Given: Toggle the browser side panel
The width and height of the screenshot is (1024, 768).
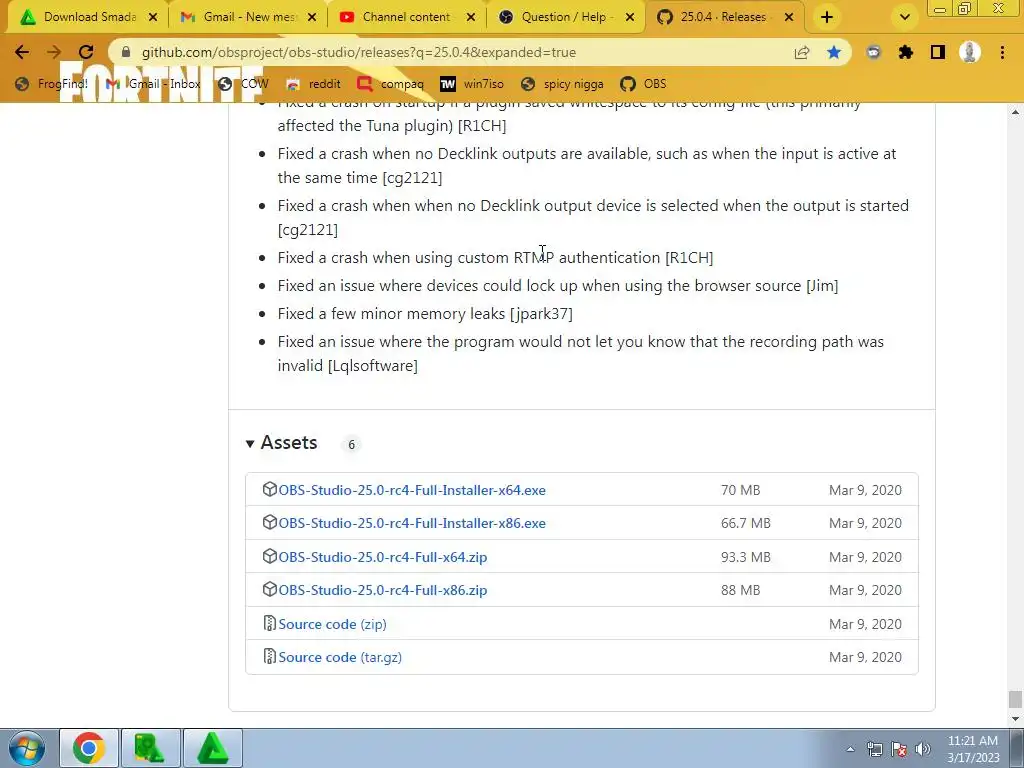Looking at the screenshot, I should coord(938,52).
